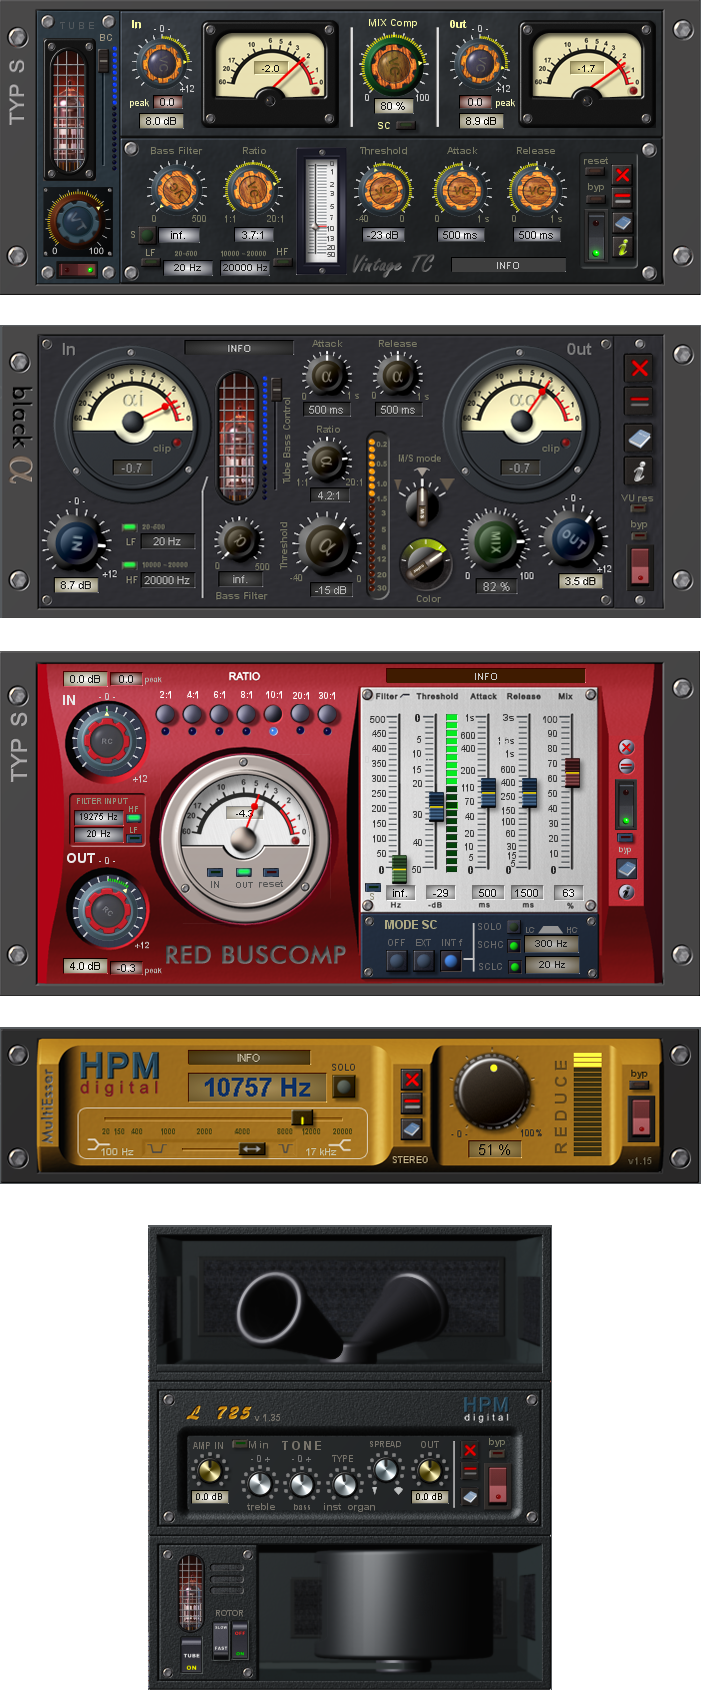The width and height of the screenshot is (701, 1690).
Task: Click the Vintage TC tube drive knob labeled 0-100
Action: tap(78, 222)
